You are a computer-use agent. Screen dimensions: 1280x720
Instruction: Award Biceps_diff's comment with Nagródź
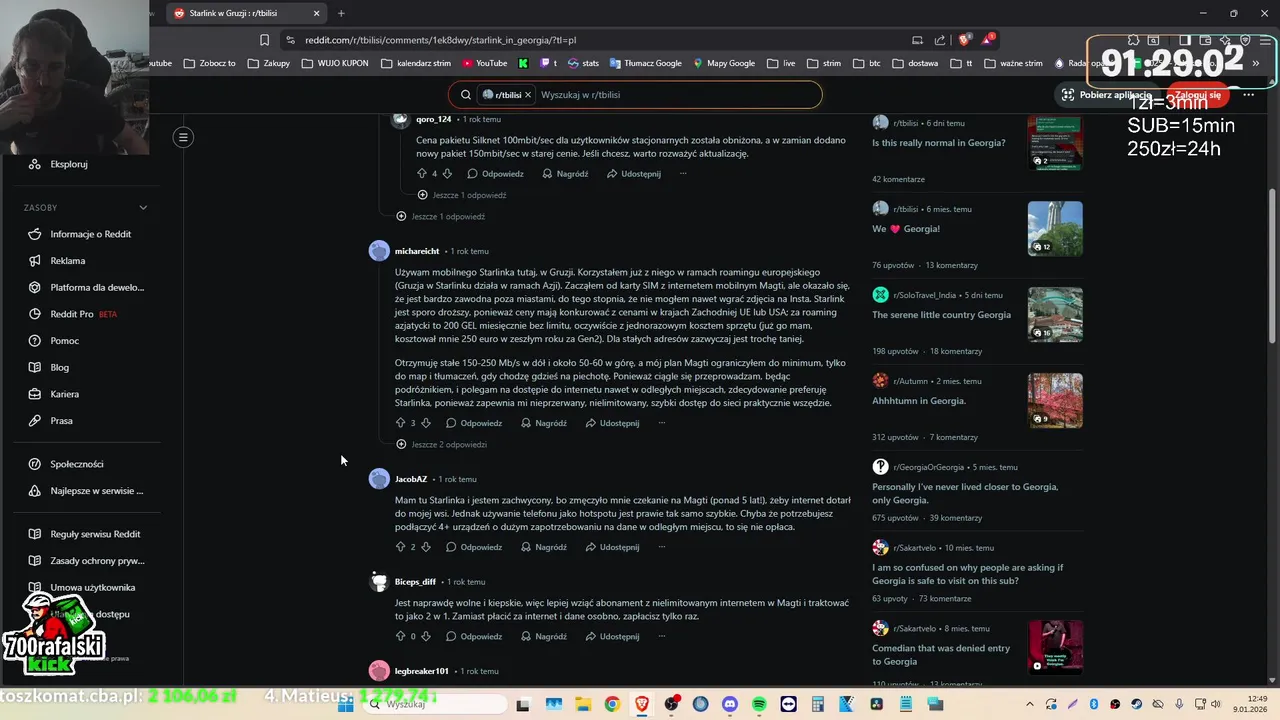(543, 636)
